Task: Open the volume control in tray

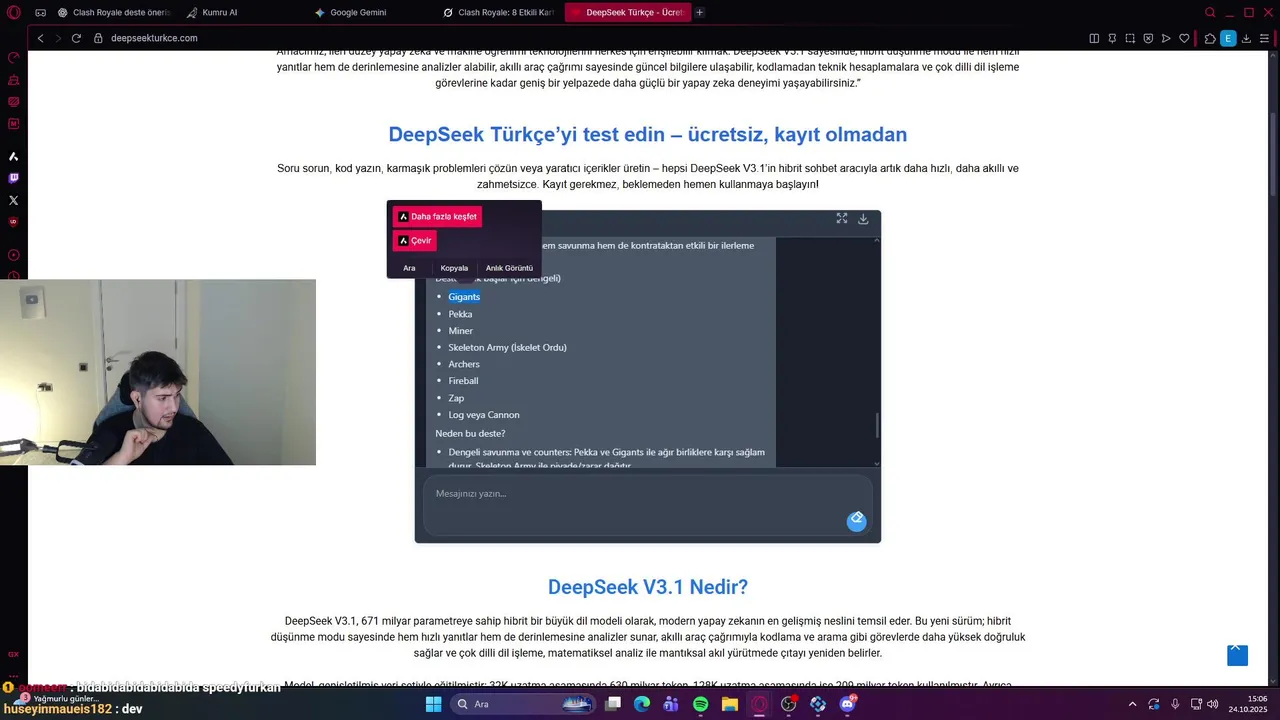Action: 1212,704
